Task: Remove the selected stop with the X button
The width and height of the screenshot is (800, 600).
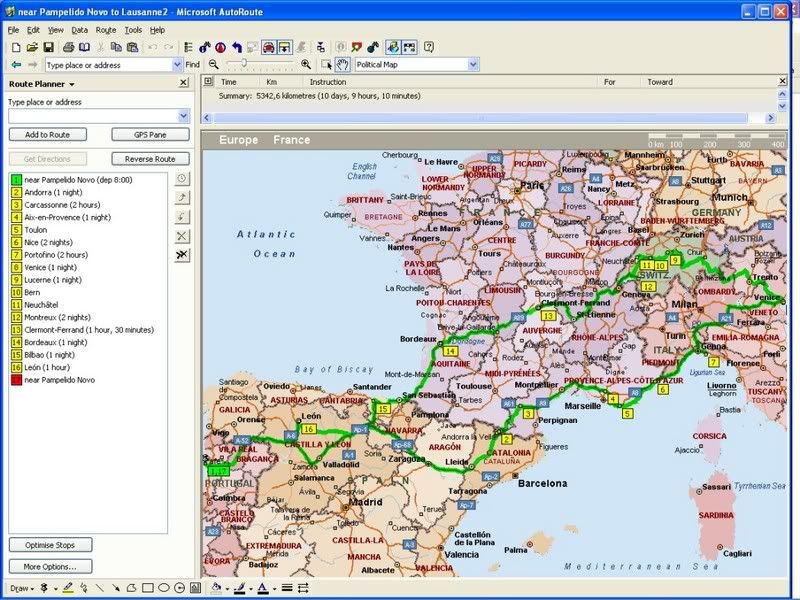Action: [x=182, y=236]
